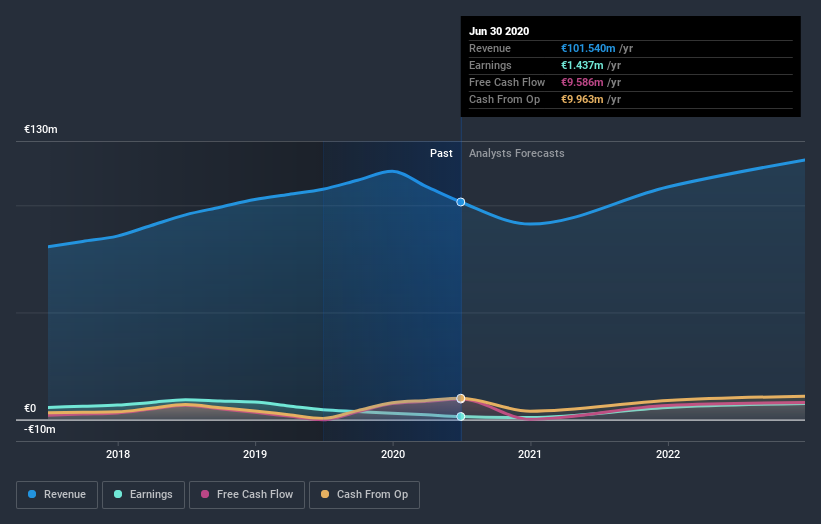Click the €9.963m cash from op value
Screen dimensions: 821x524
click(x=582, y=99)
